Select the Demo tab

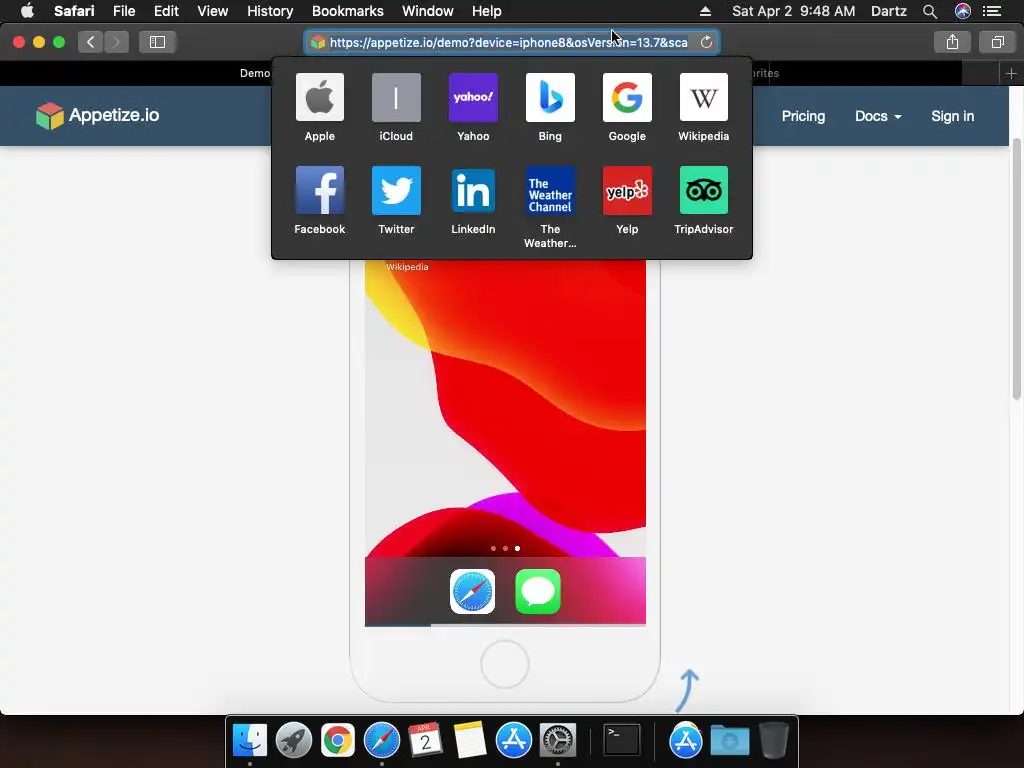point(255,73)
